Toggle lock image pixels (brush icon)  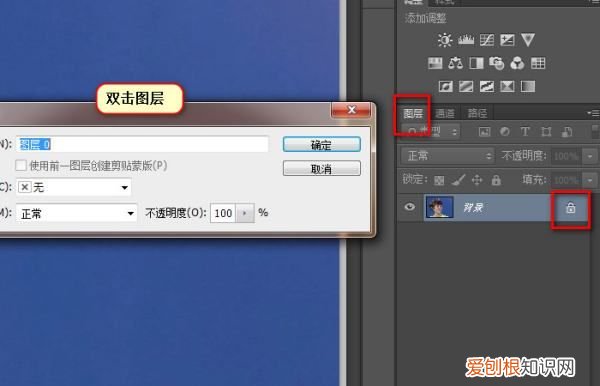coord(458,180)
